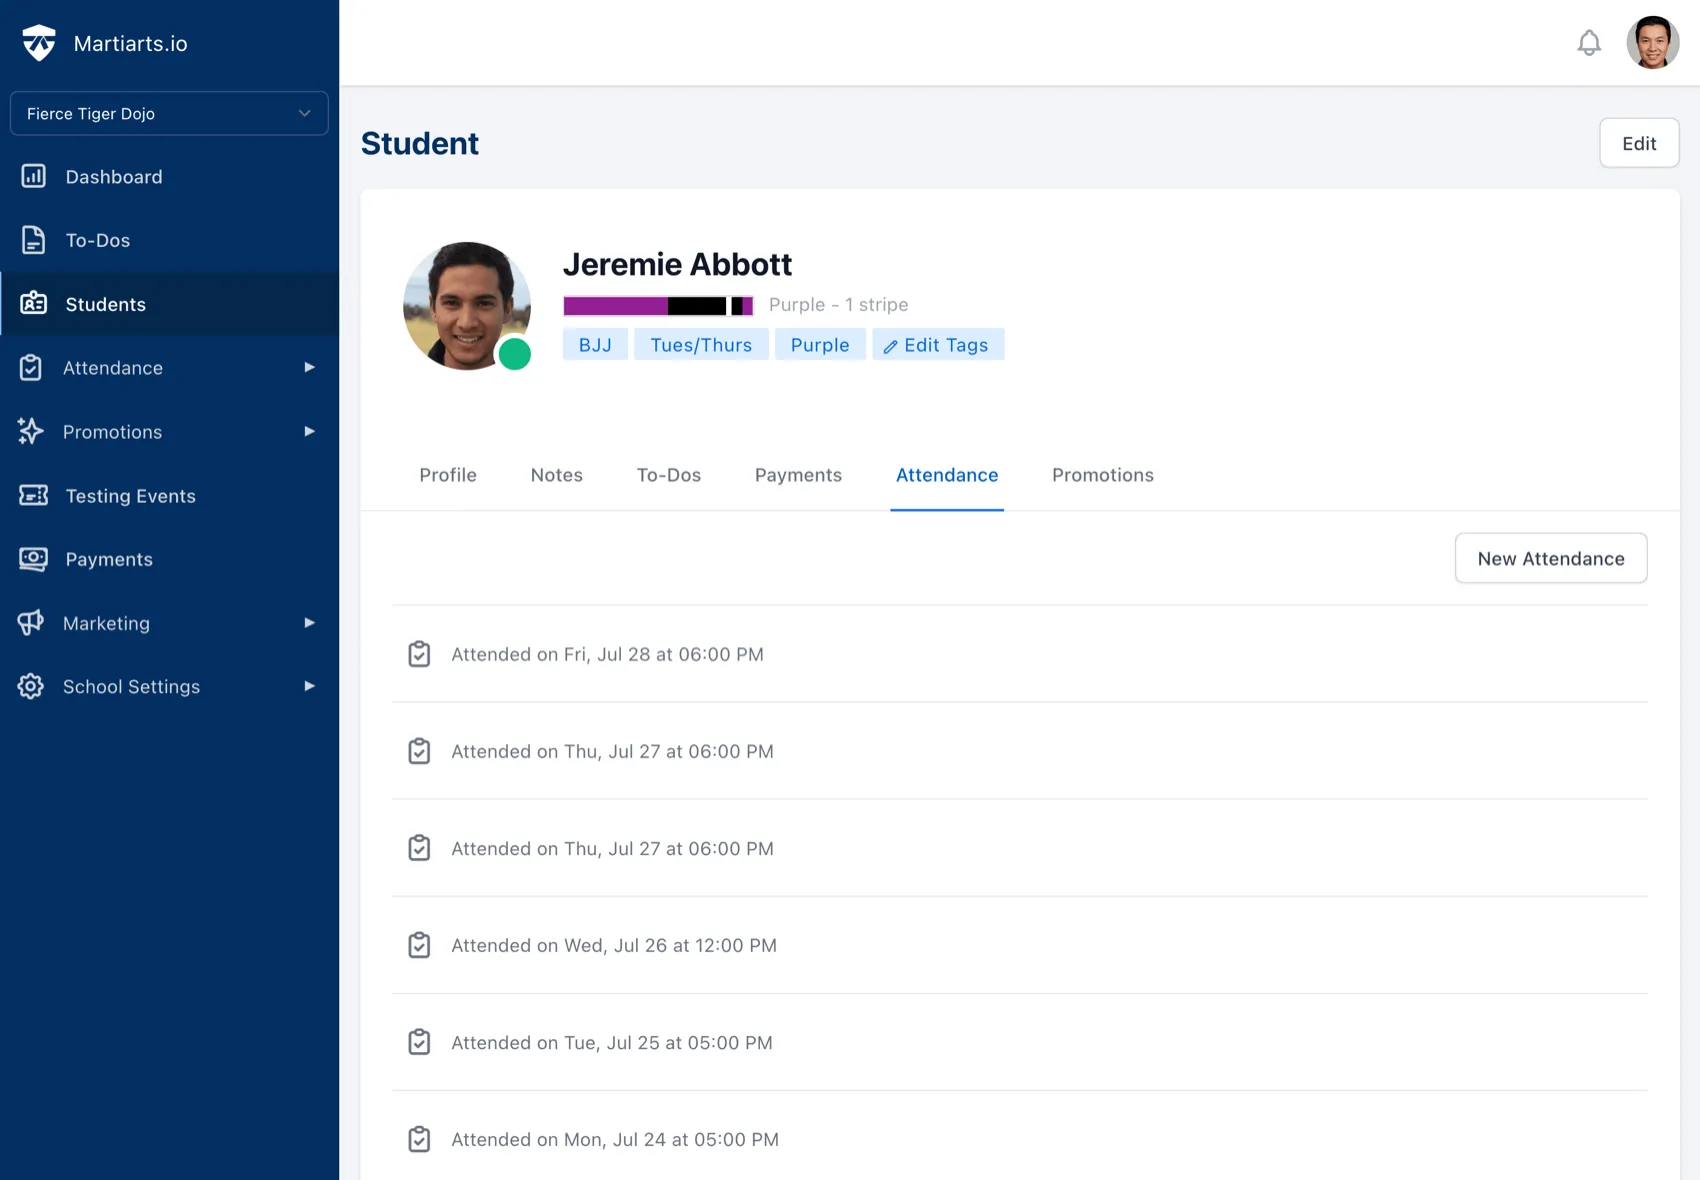1700x1180 pixels.
Task: Click the Martiarts.io shield logo
Action: (39, 42)
